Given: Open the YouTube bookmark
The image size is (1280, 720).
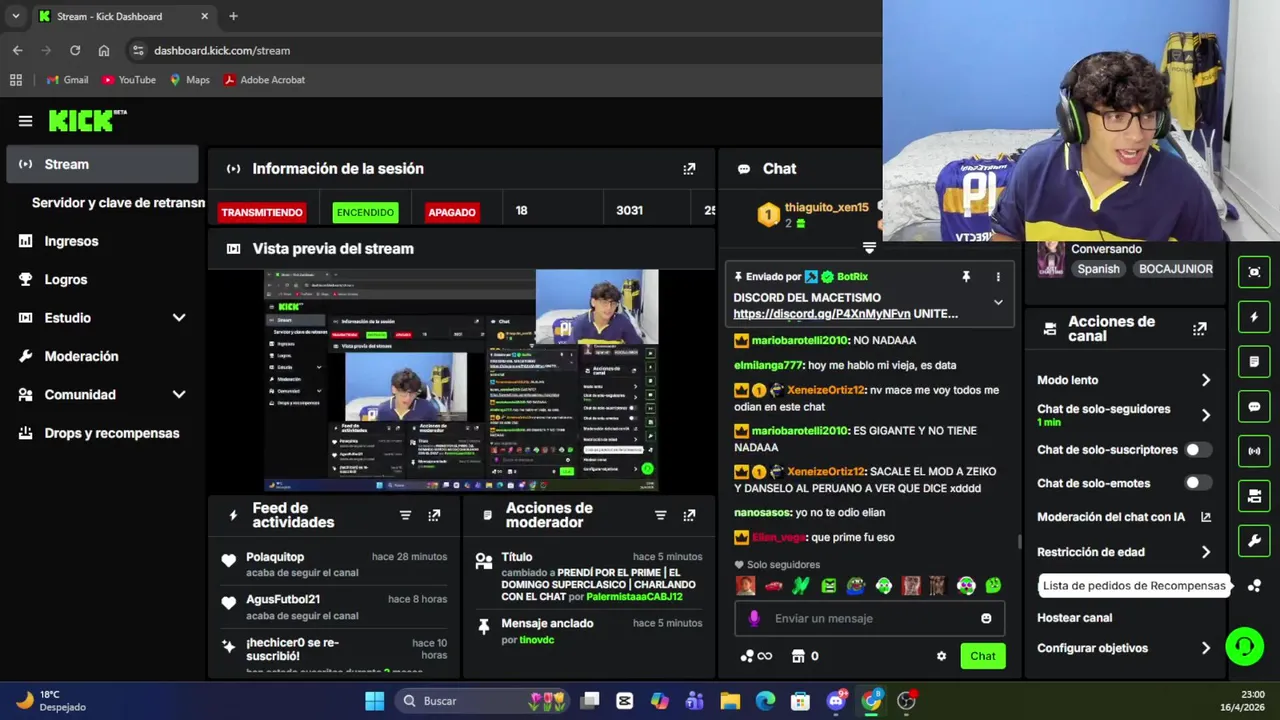Looking at the screenshot, I should click(128, 80).
